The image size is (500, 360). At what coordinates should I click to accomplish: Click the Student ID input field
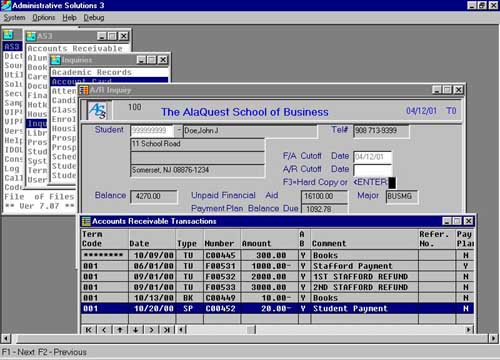[x=152, y=131]
